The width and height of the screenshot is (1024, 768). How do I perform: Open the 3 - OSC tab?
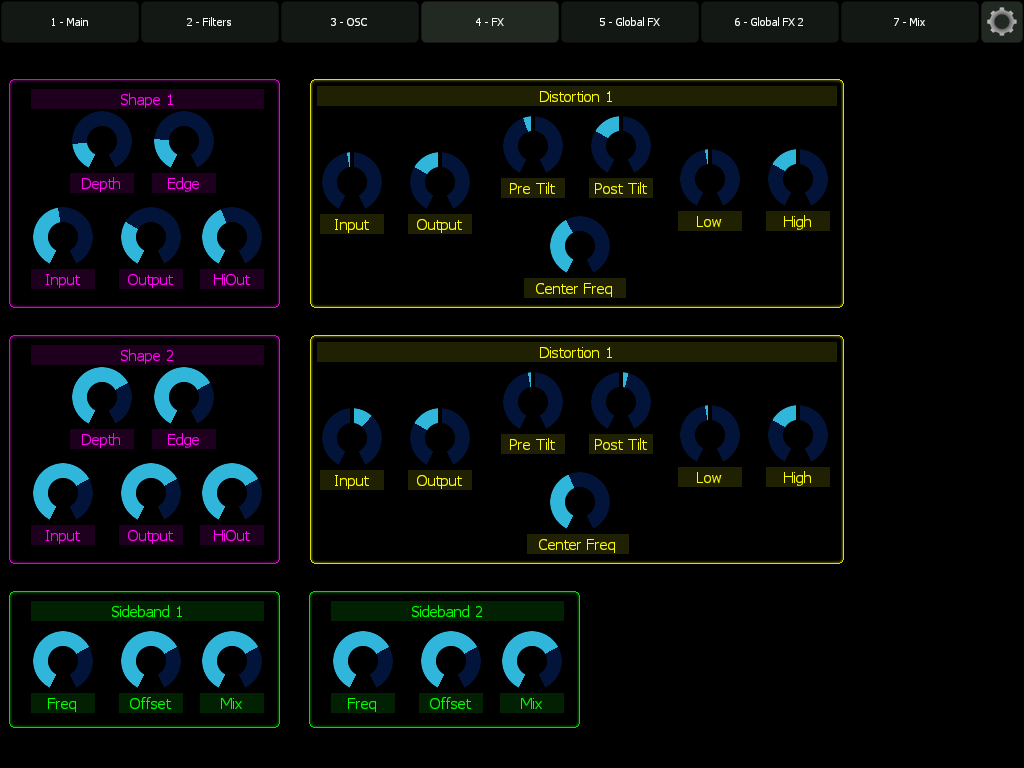coord(349,22)
